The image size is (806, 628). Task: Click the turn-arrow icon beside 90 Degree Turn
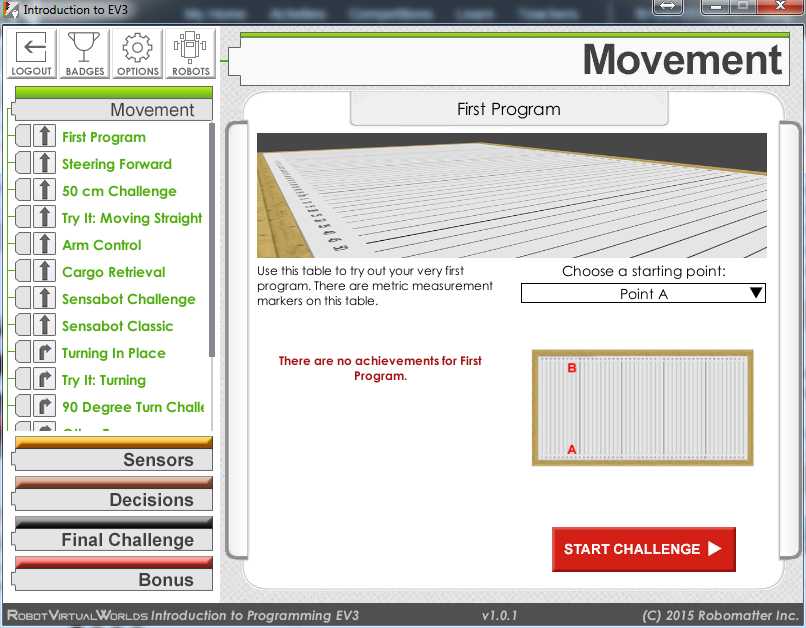coord(45,407)
